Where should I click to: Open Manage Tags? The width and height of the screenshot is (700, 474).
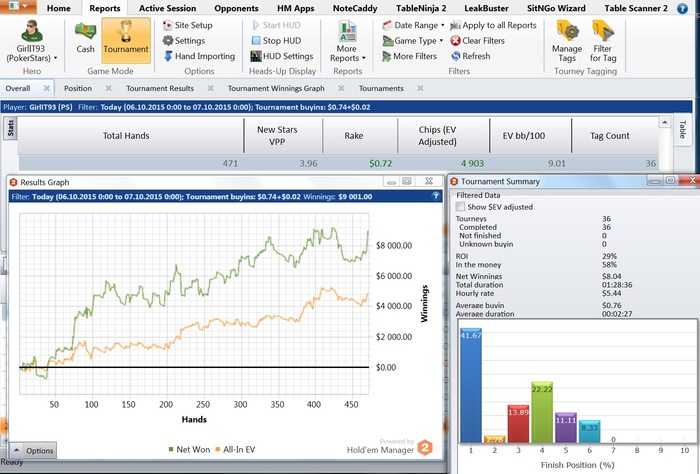(x=567, y=42)
